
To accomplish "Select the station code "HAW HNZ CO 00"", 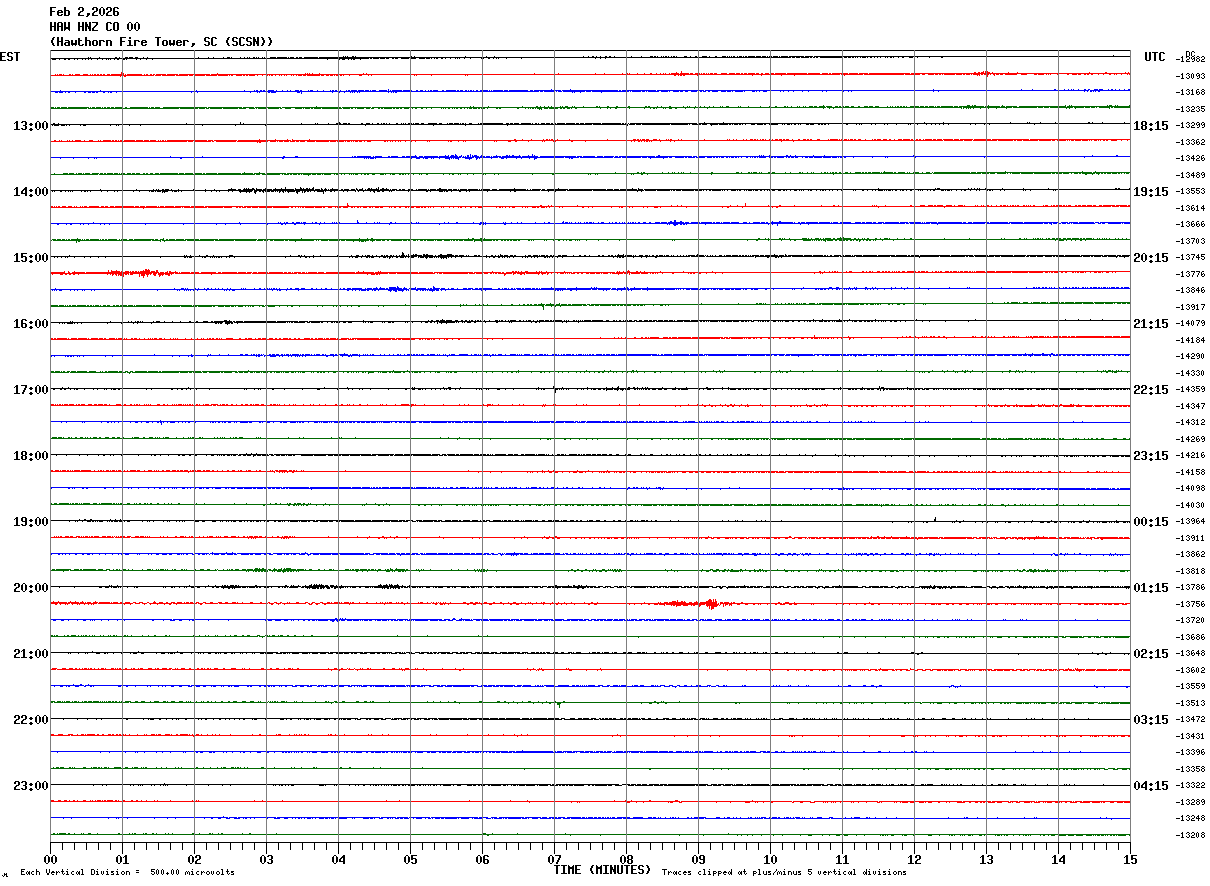I will [x=95, y=27].
